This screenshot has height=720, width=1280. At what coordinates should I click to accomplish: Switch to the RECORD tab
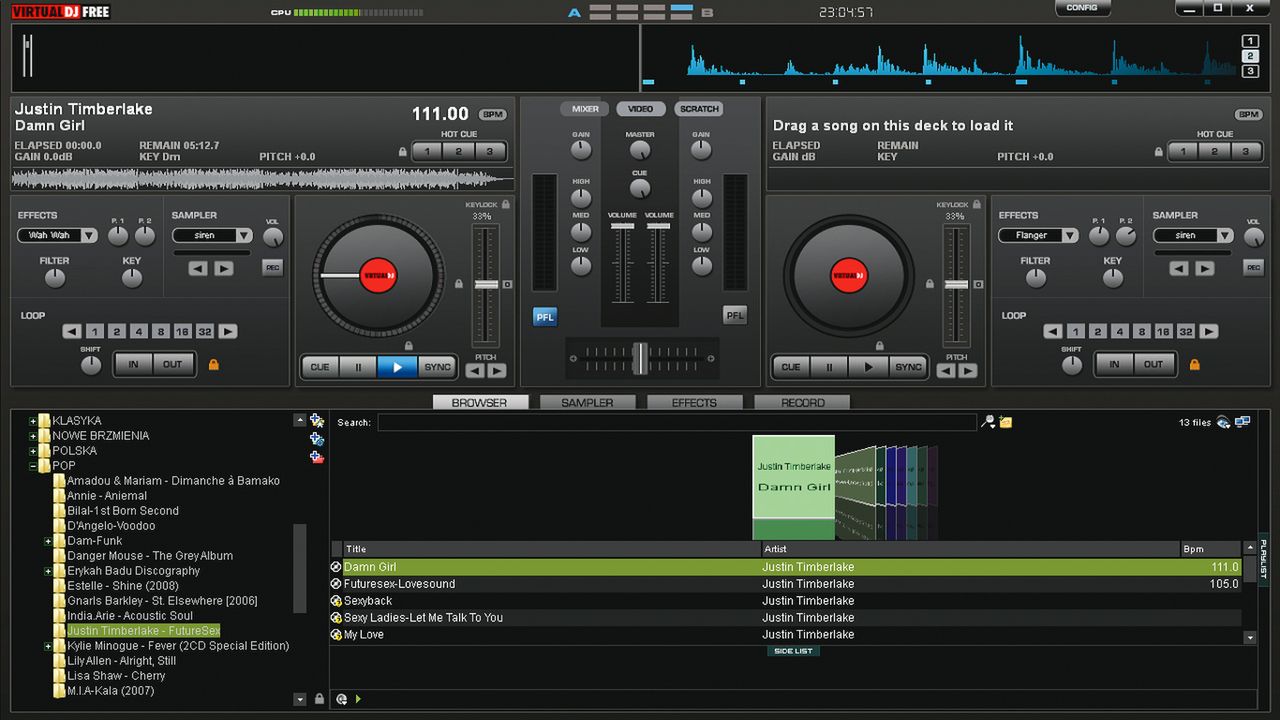coord(802,402)
